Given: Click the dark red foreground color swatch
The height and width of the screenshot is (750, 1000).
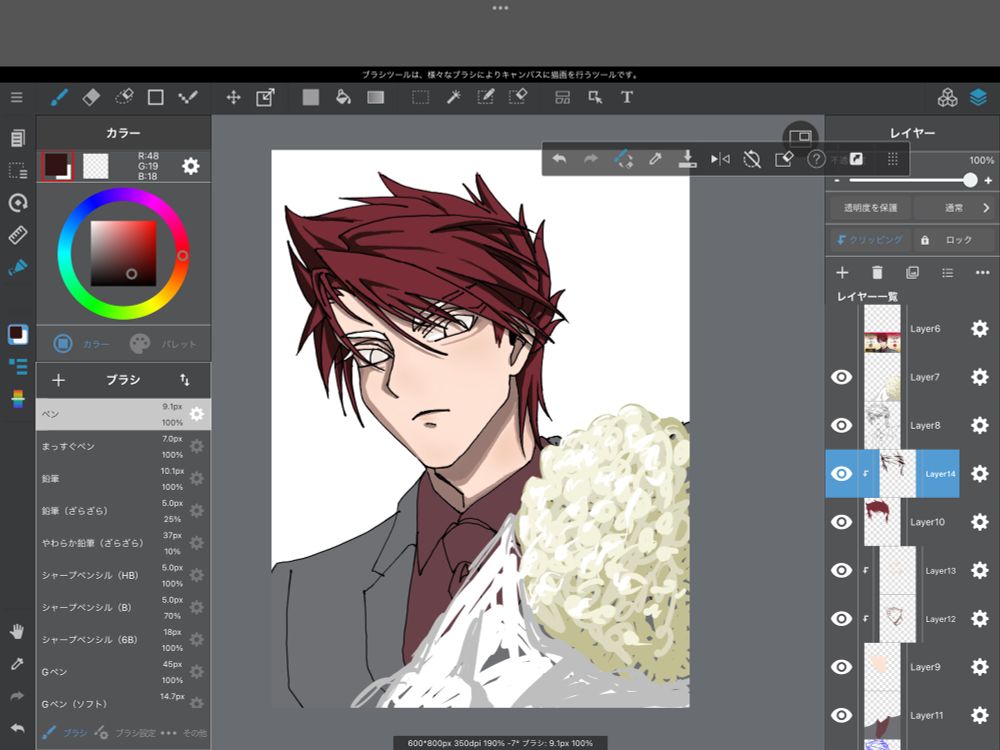Looking at the screenshot, I should [x=56, y=165].
